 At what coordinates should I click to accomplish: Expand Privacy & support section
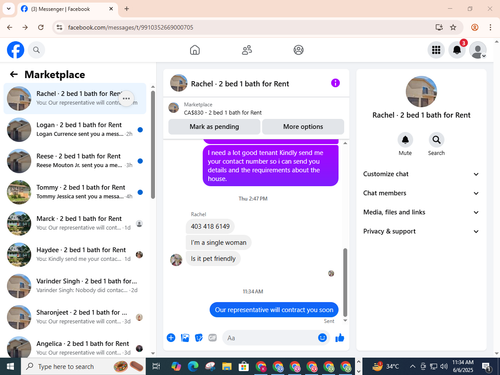(421, 231)
